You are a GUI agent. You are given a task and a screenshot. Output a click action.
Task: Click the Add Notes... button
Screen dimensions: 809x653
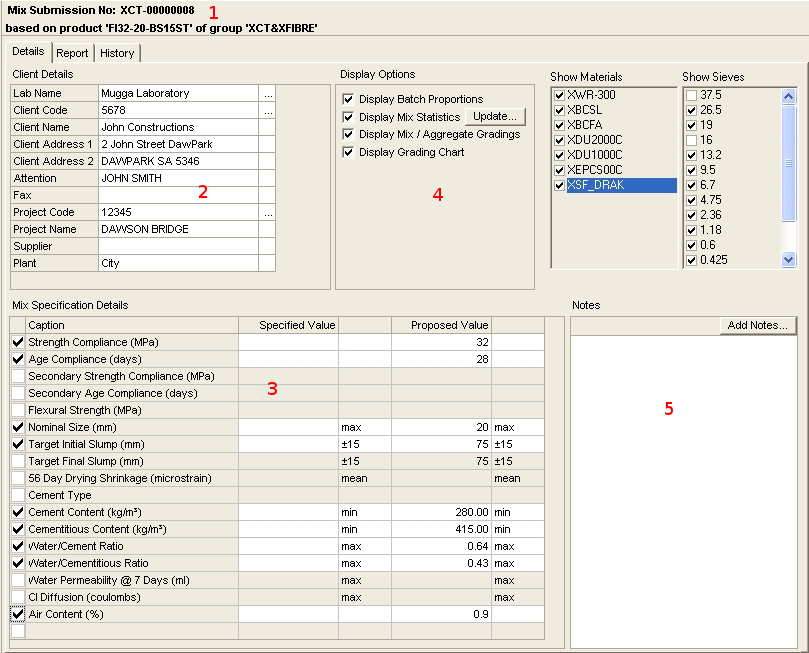click(757, 325)
